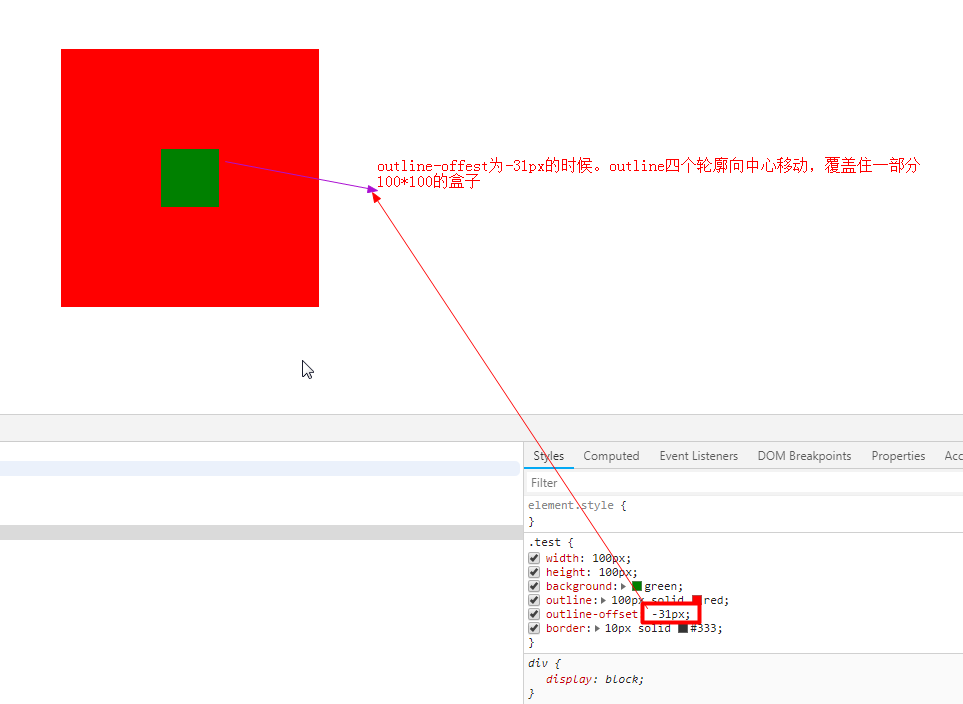
Task: Expand the background property details
Action: [x=622, y=586]
